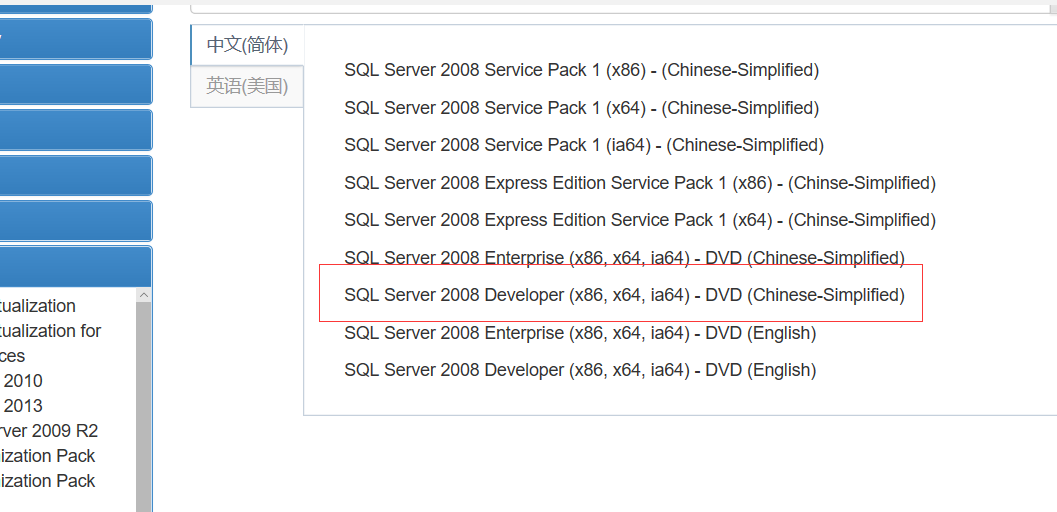Select the truncated "ces" sidebar entry
1057x512 pixels.
click(x=13, y=356)
